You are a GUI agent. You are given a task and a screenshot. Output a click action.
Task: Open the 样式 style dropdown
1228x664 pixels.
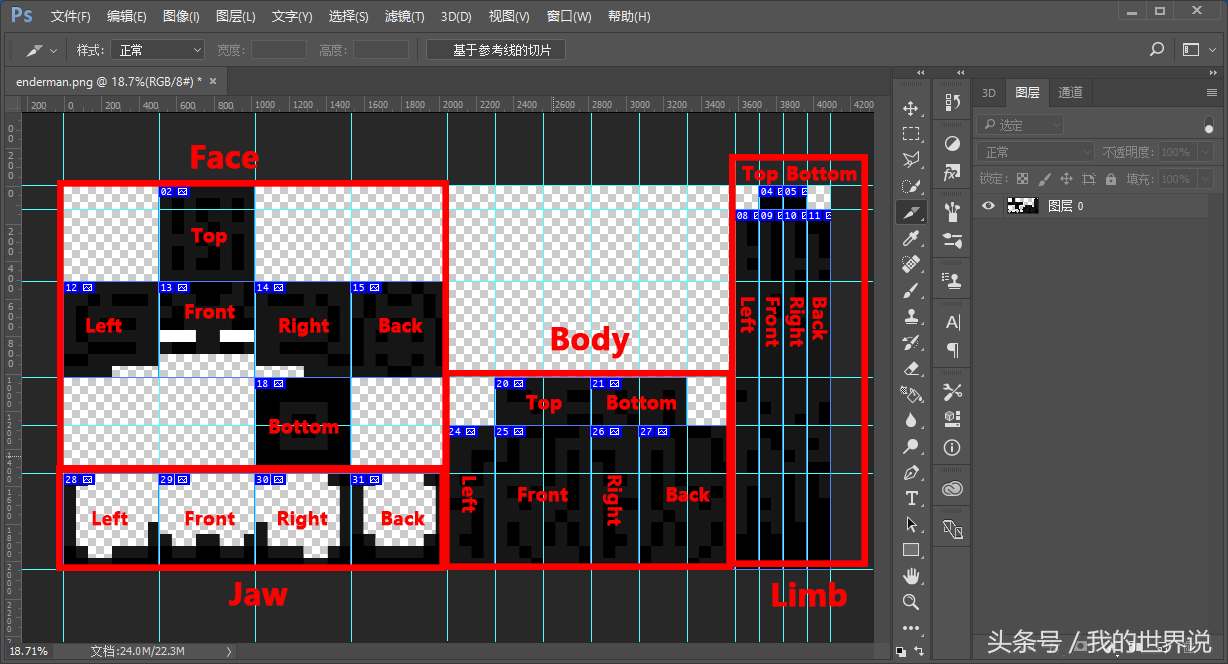pos(157,50)
